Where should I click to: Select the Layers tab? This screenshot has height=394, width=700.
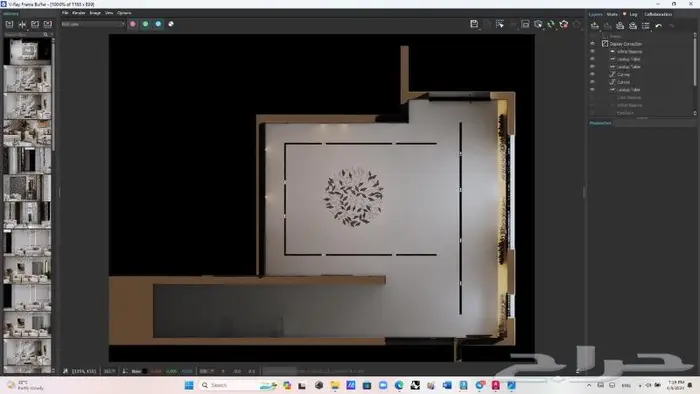(595, 14)
